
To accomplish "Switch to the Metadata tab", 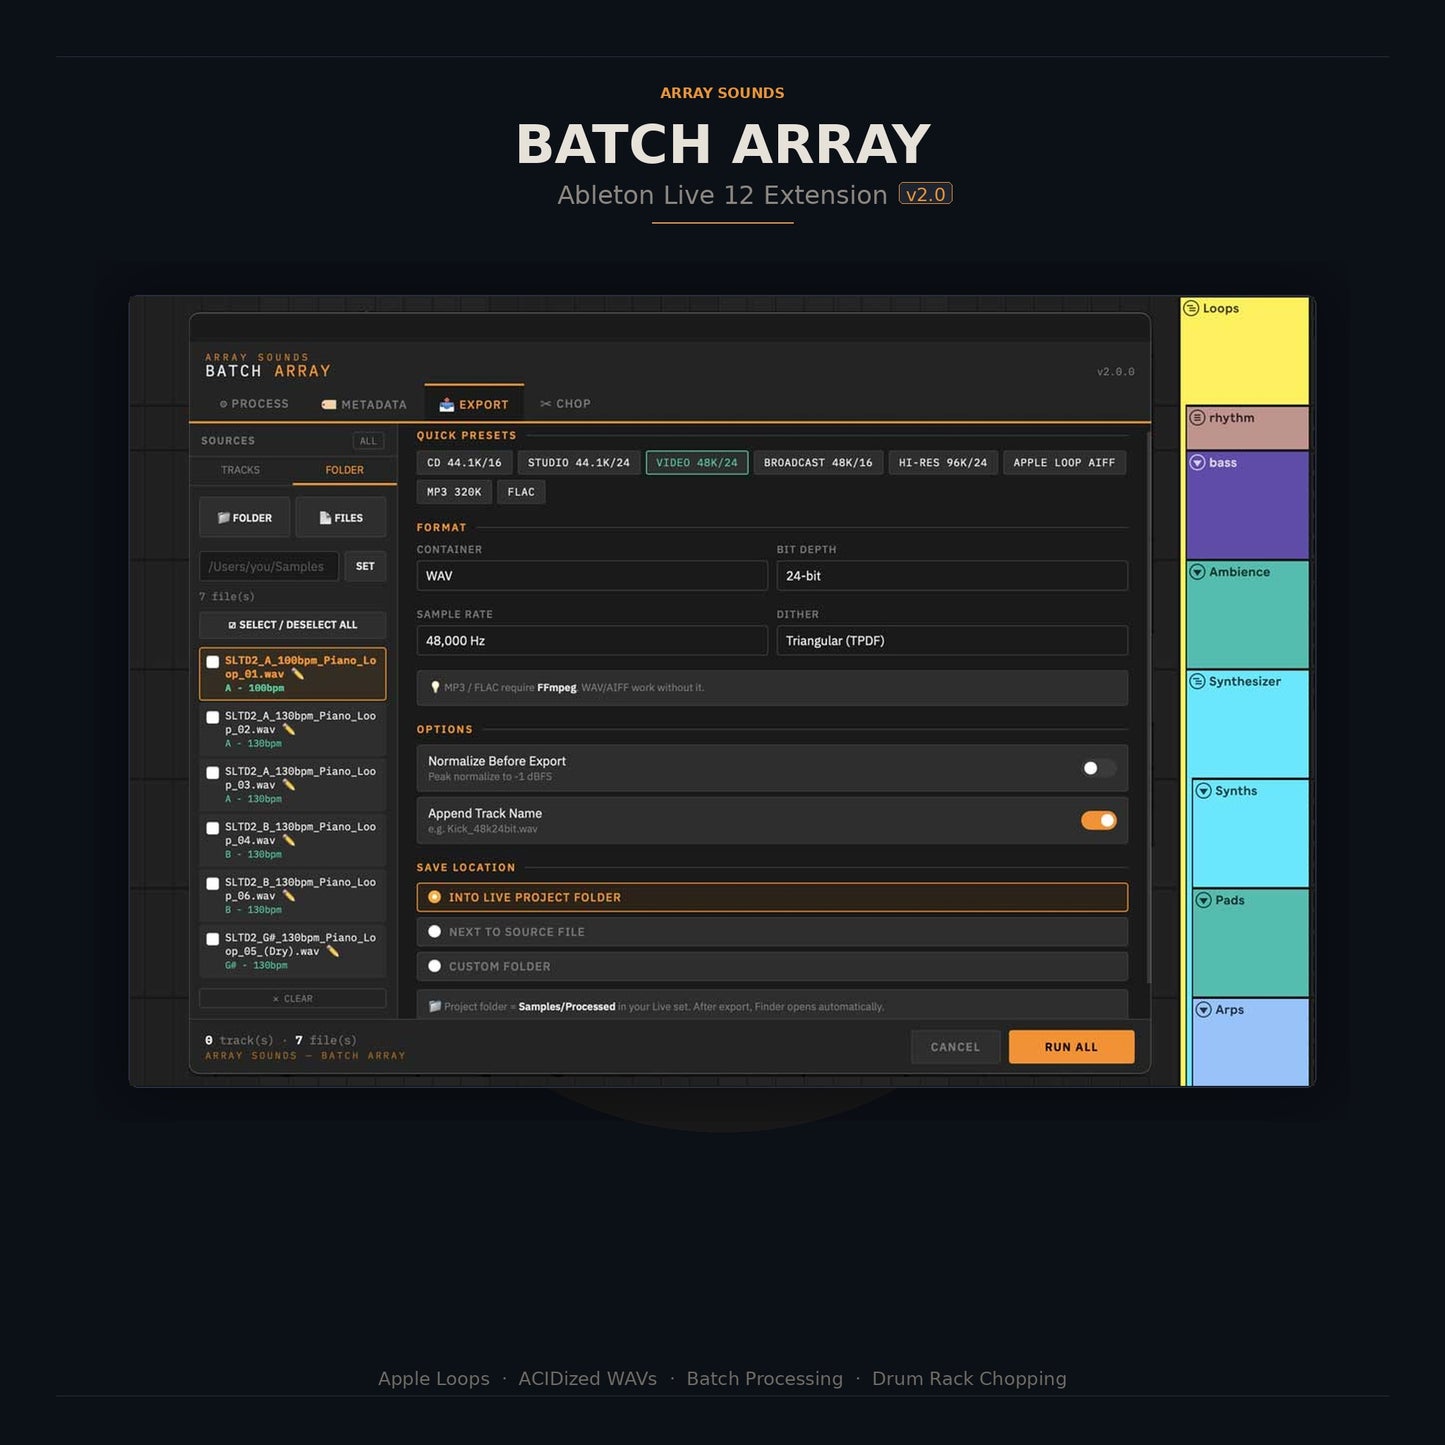I will [x=364, y=404].
